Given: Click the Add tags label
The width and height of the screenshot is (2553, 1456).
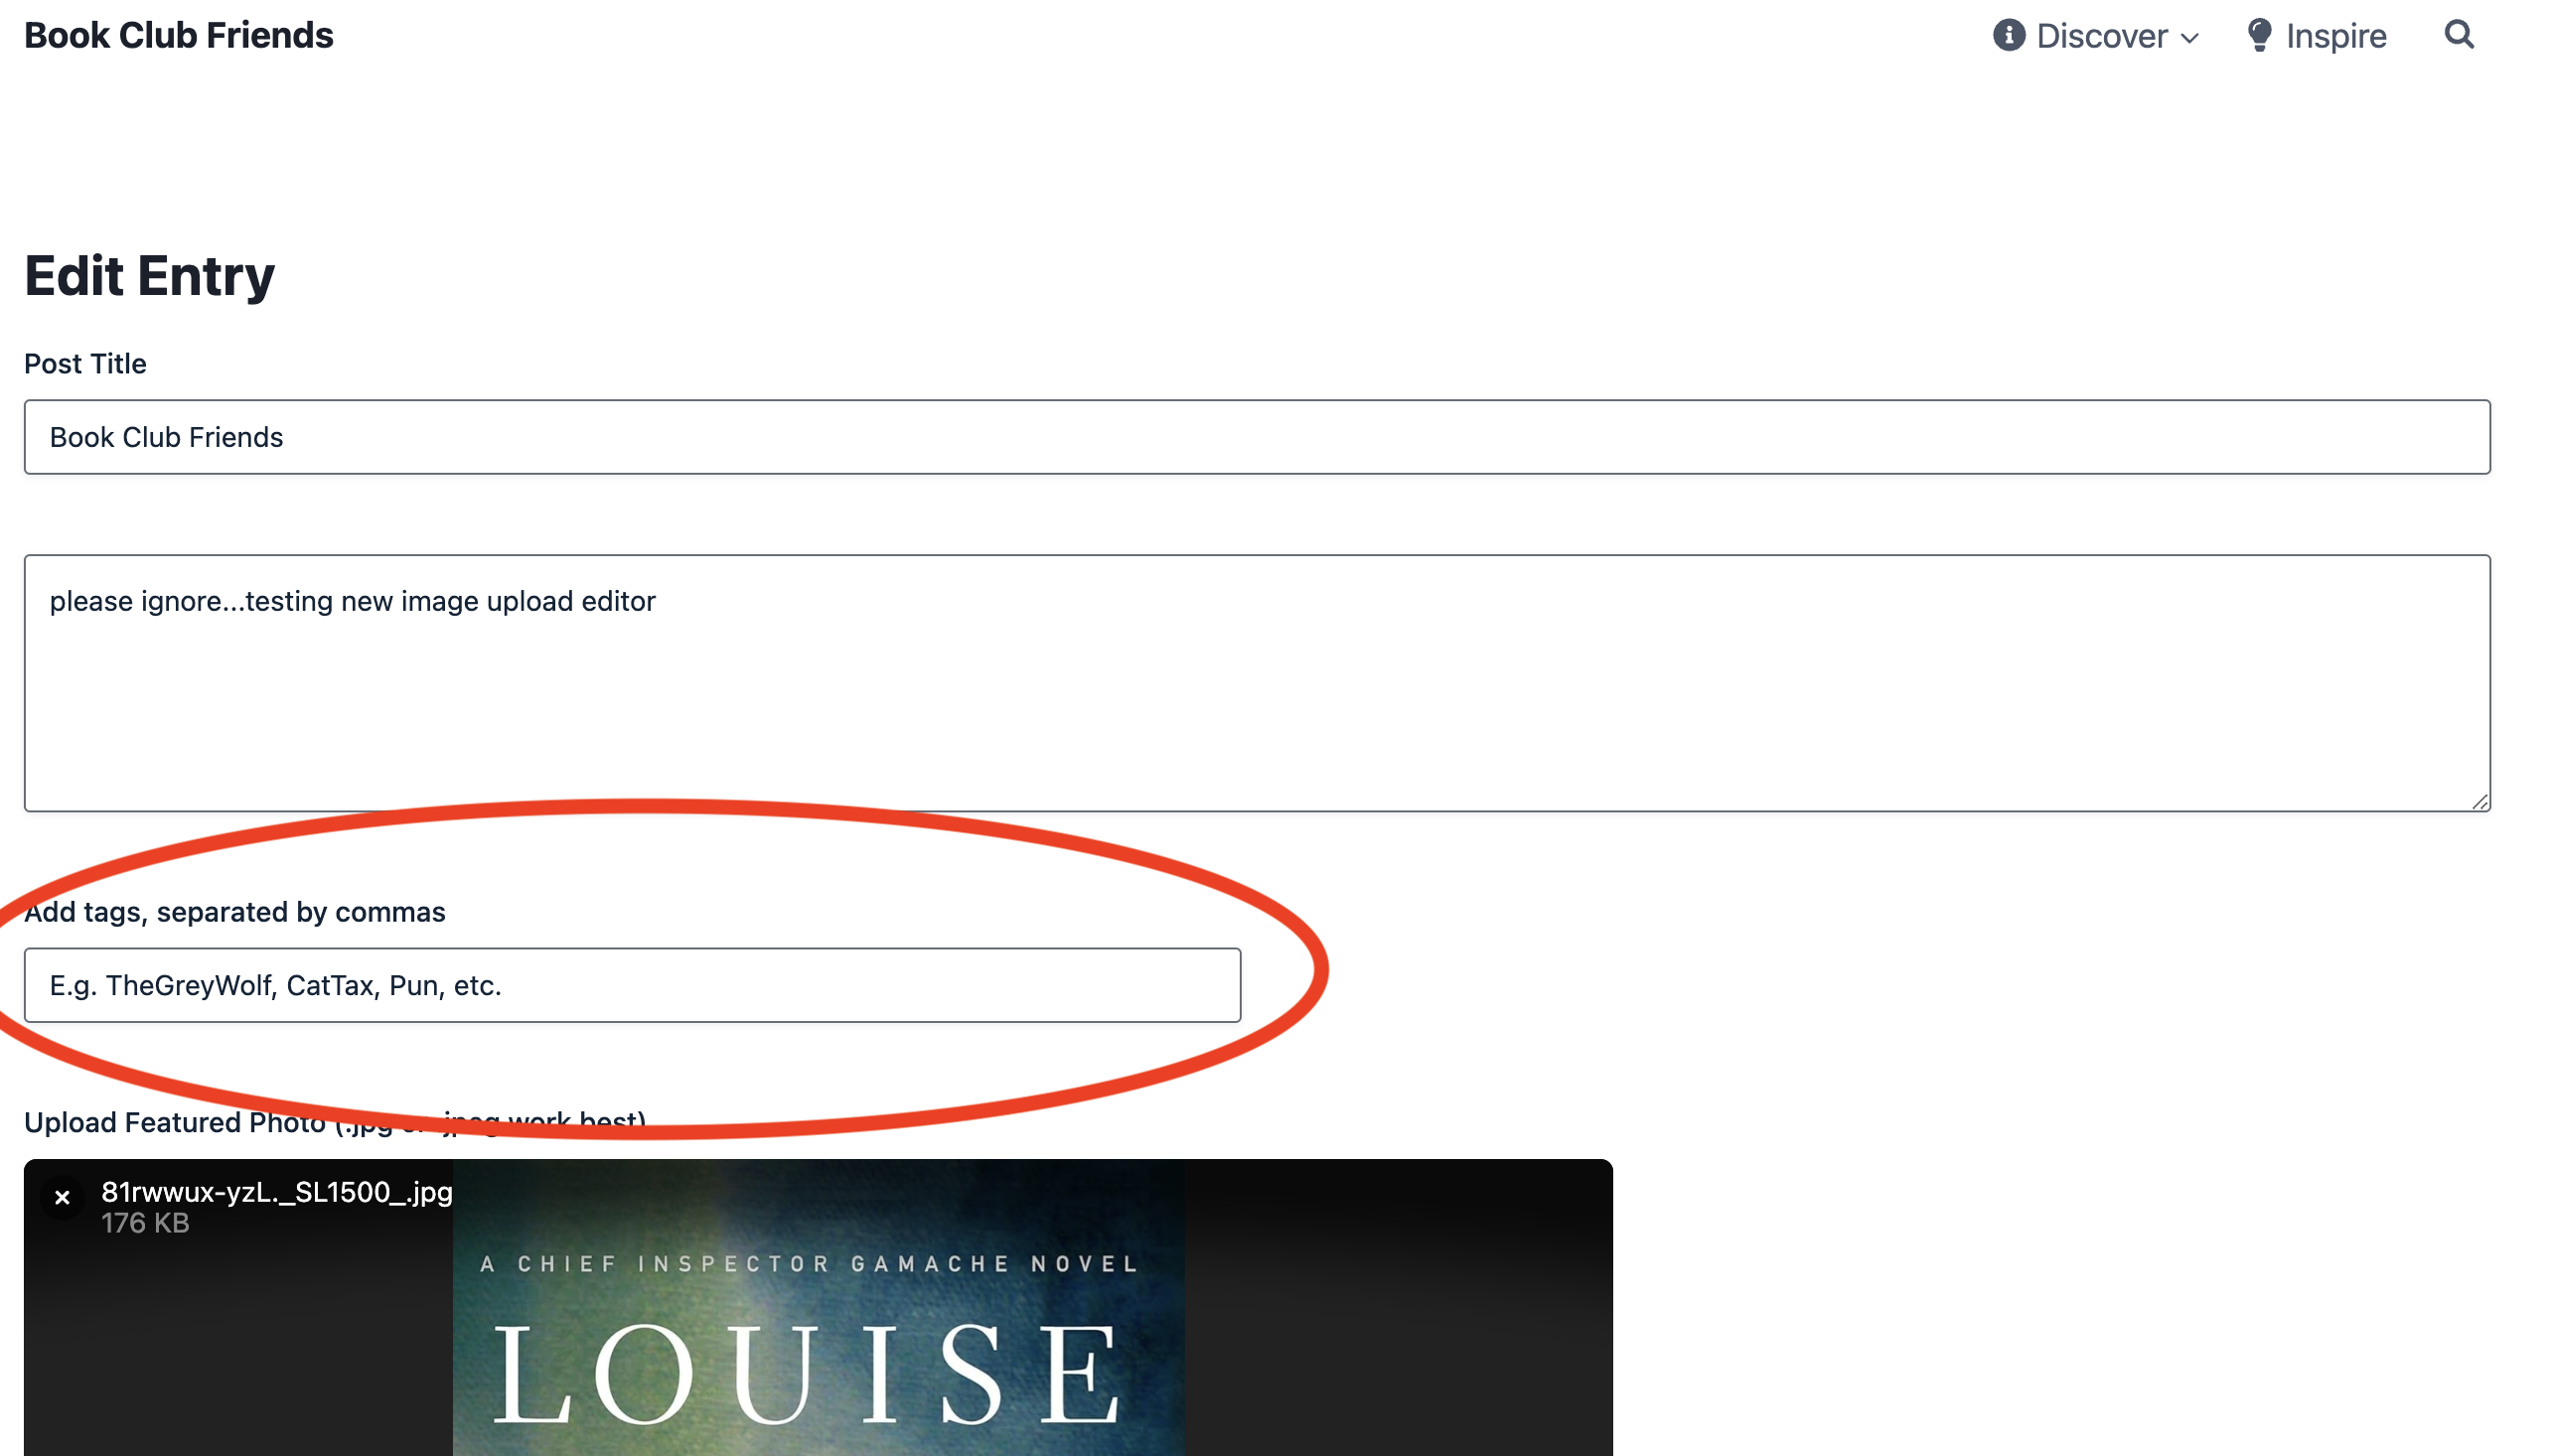Looking at the screenshot, I should tap(235, 912).
